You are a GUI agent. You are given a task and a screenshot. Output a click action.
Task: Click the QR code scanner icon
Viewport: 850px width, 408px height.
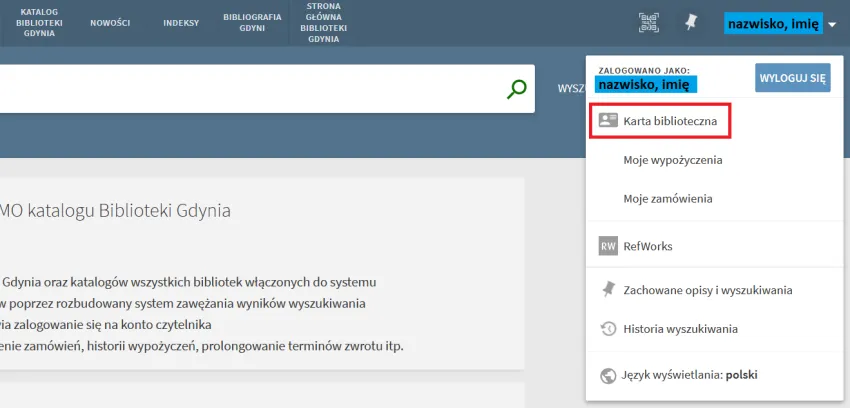pyautogui.click(x=650, y=22)
